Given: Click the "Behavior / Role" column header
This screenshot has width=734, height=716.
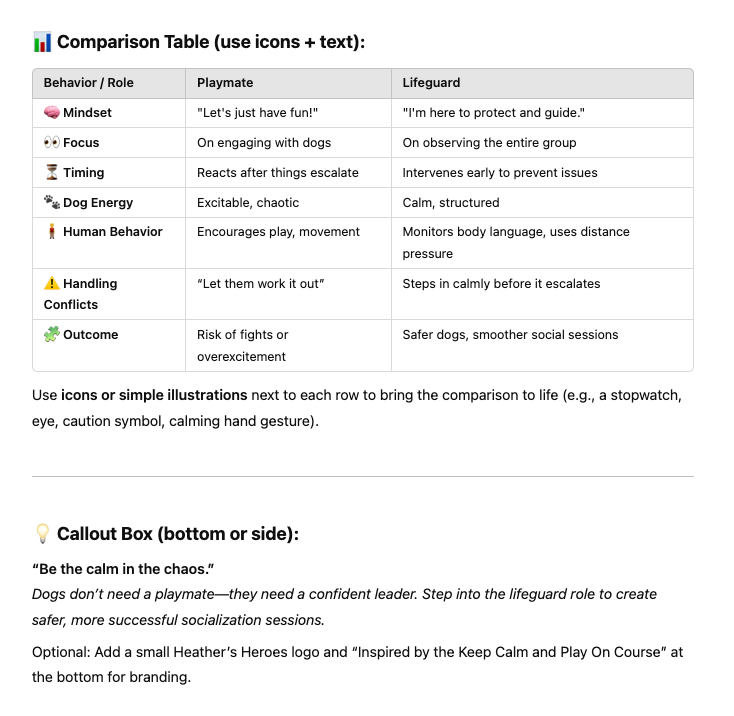Looking at the screenshot, I should (x=88, y=84).
